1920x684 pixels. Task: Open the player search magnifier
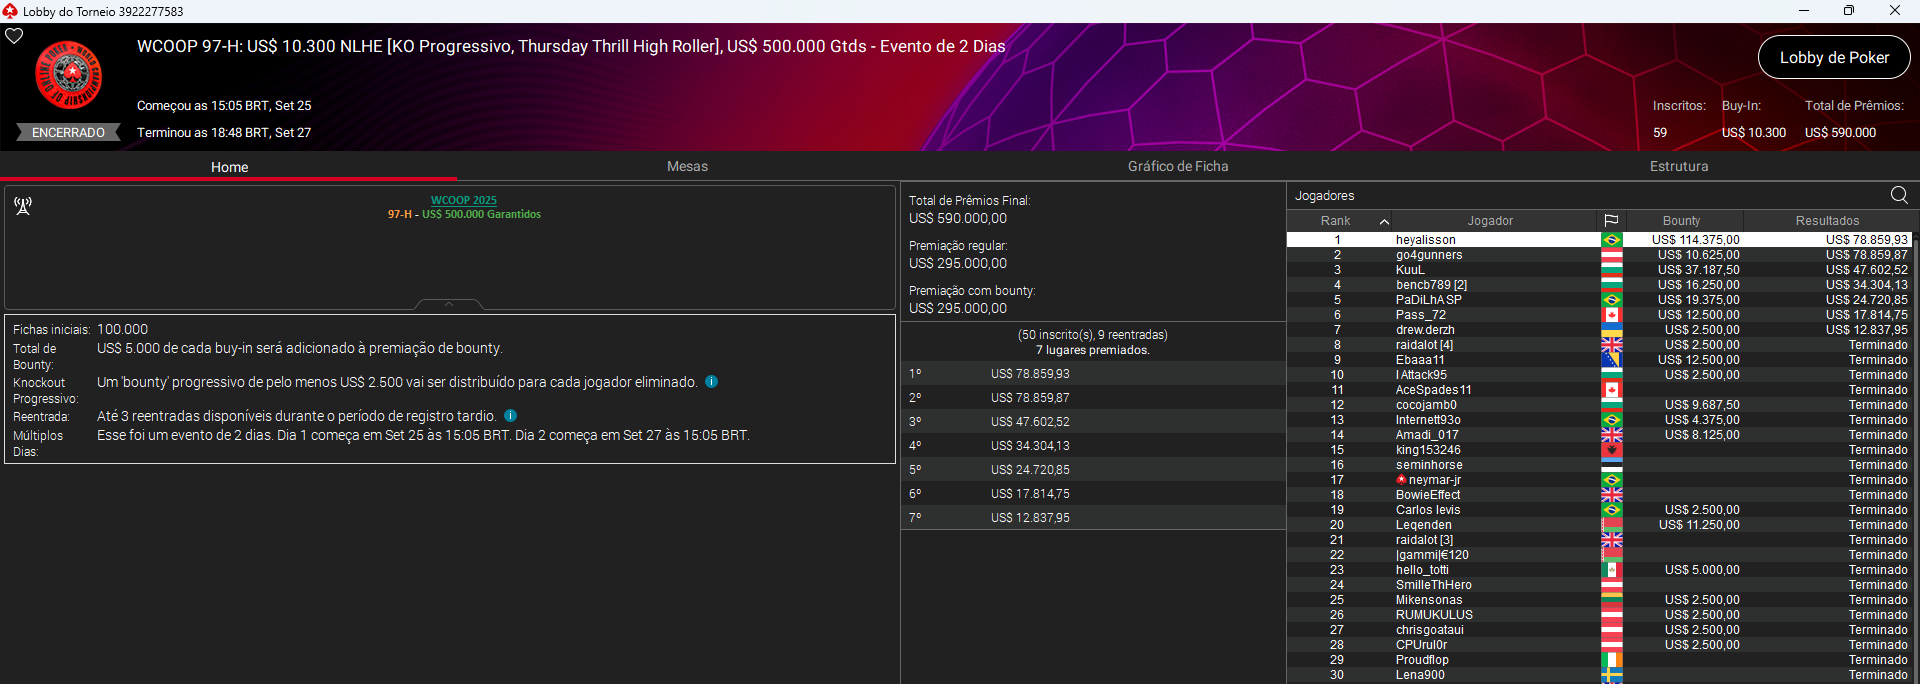click(x=1899, y=195)
